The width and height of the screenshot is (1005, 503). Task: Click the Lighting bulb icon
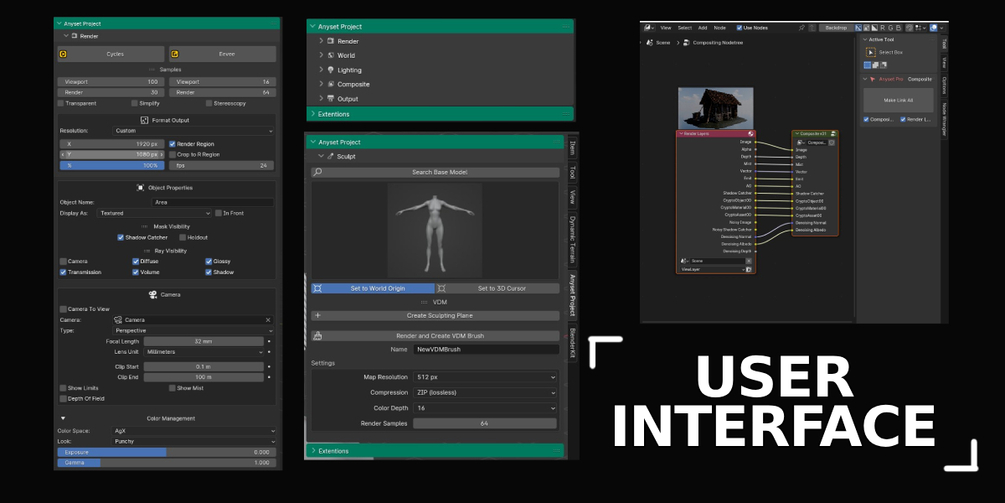click(x=331, y=70)
